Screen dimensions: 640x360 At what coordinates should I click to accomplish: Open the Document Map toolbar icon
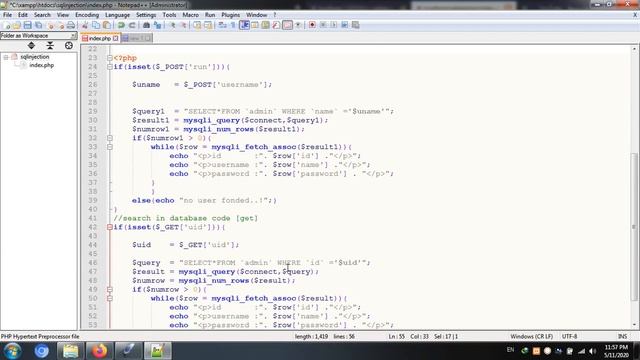click(265, 25)
